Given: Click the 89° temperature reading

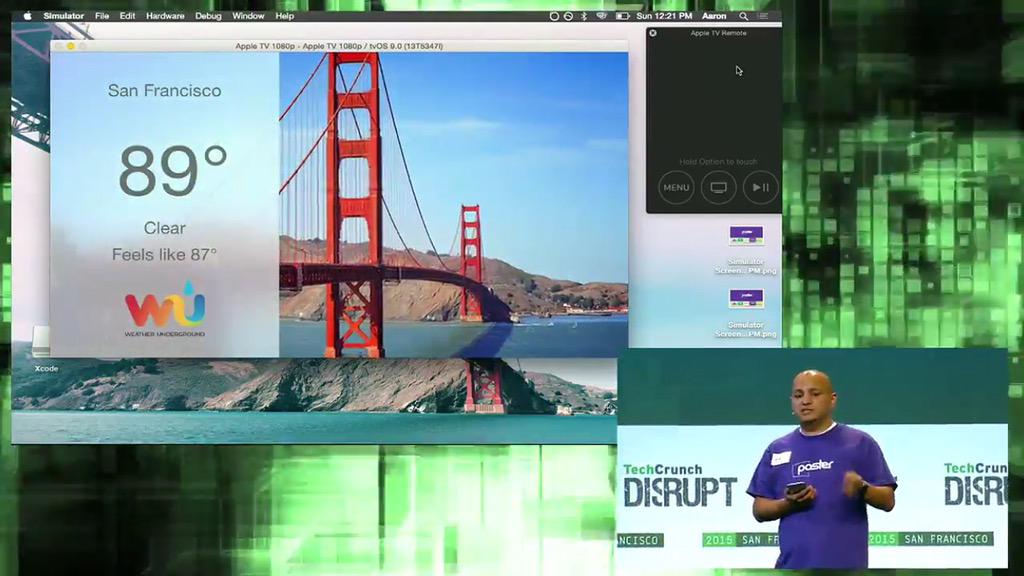Looking at the screenshot, I should tap(172, 170).
